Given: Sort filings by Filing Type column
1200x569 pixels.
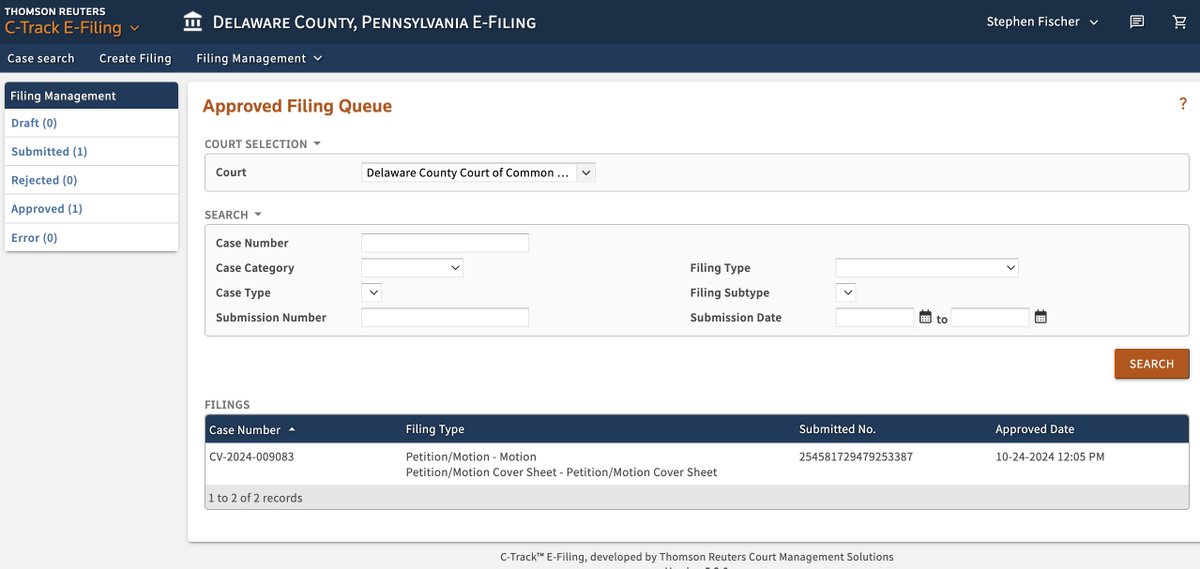Looking at the screenshot, I should click(x=435, y=429).
